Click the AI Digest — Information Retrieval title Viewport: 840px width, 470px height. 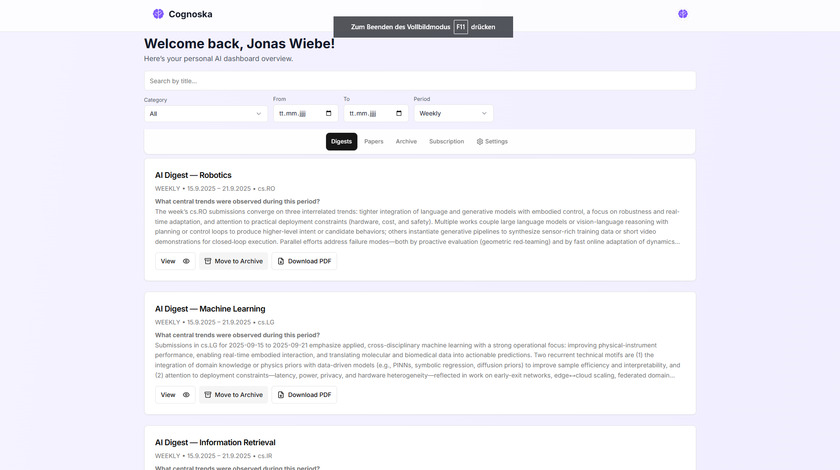215,443
